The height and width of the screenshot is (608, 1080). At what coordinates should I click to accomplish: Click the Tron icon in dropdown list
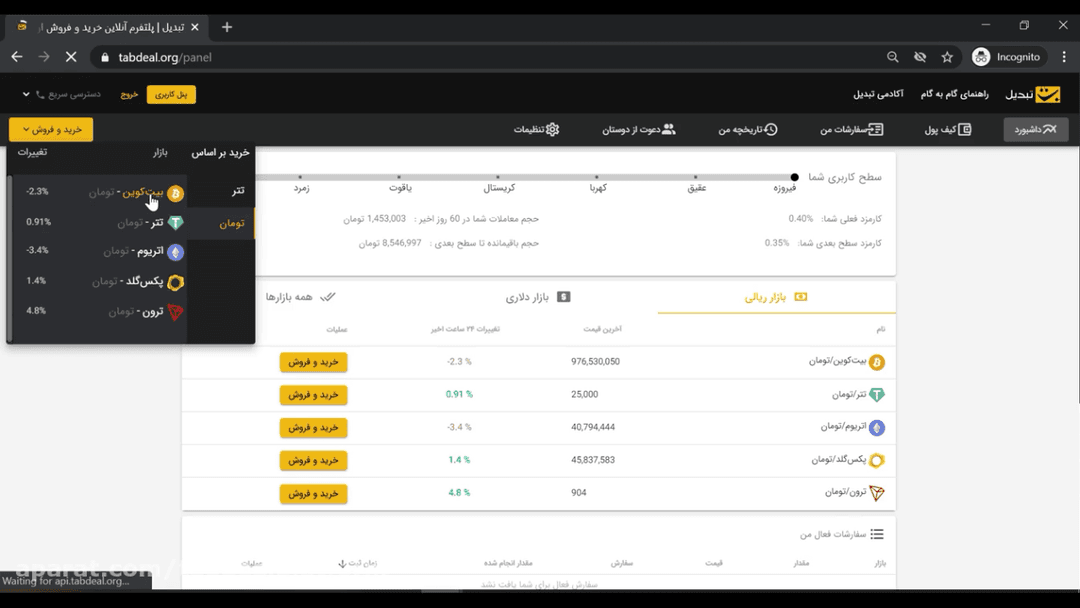[176, 313]
